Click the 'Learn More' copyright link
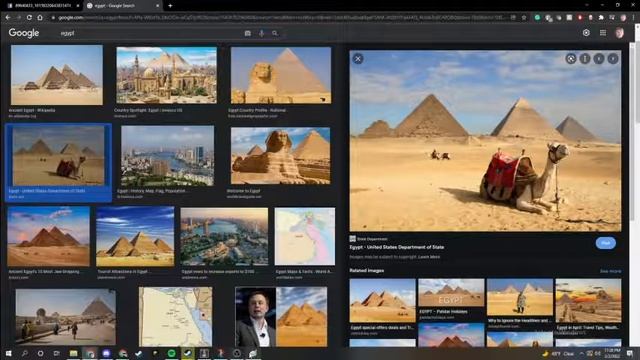The height and width of the screenshot is (360, 640). 429,257
